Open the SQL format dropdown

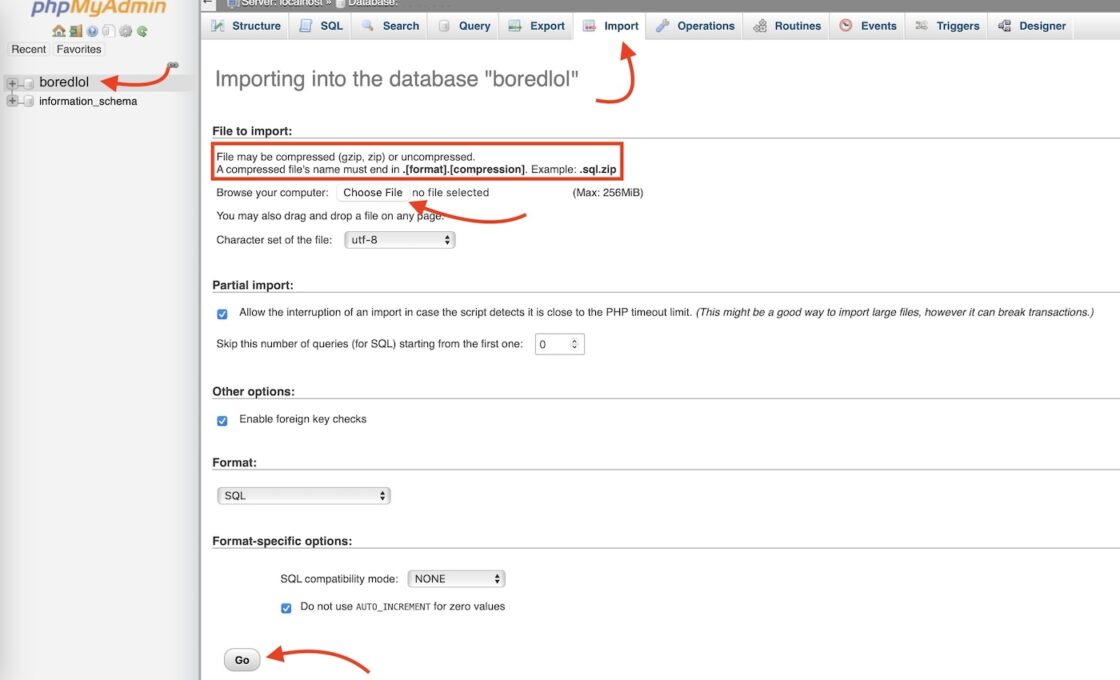[x=303, y=496]
